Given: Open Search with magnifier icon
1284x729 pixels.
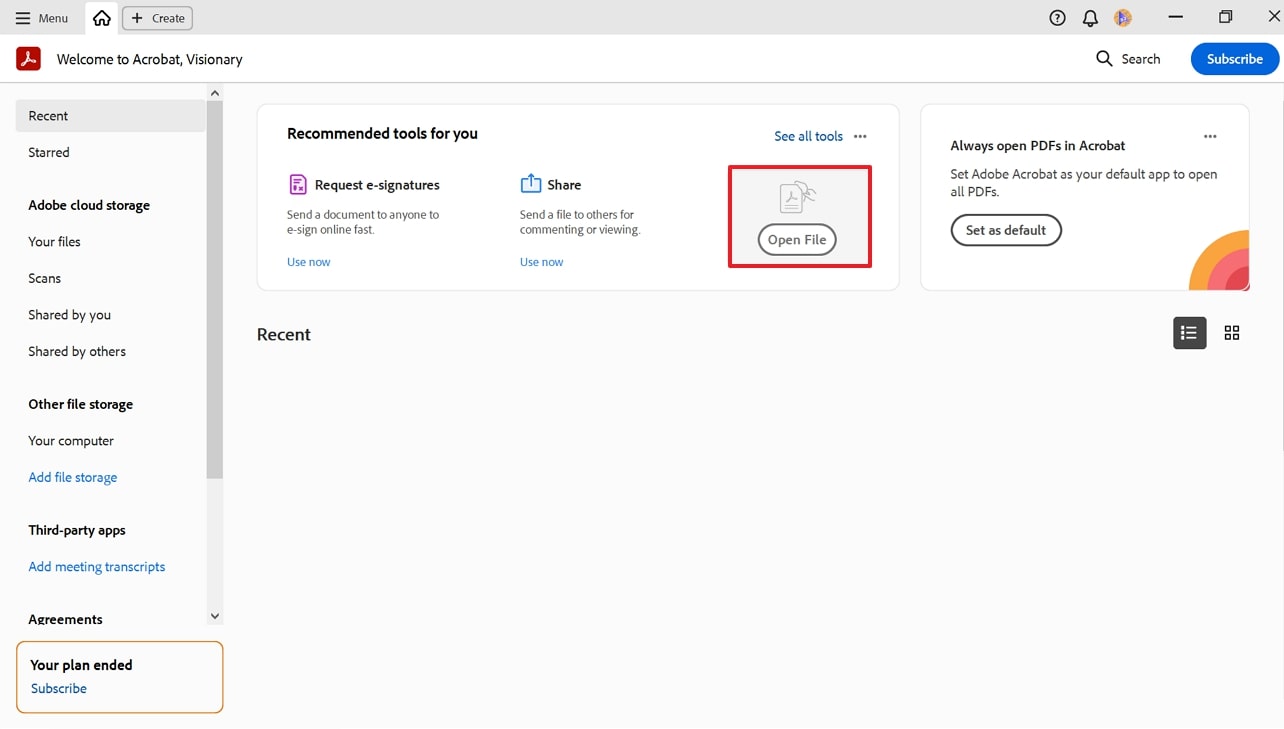Looking at the screenshot, I should pos(1128,59).
